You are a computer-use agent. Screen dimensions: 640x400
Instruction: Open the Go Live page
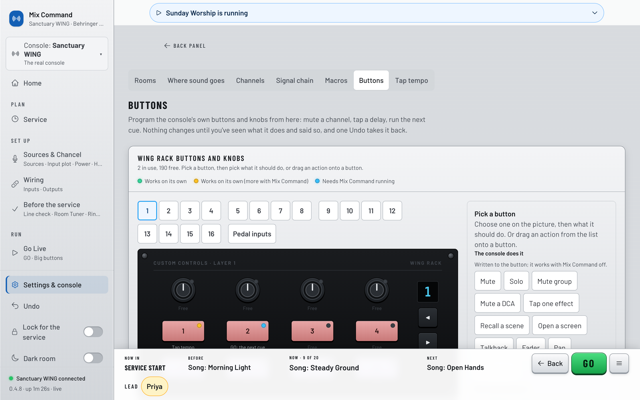click(57, 253)
